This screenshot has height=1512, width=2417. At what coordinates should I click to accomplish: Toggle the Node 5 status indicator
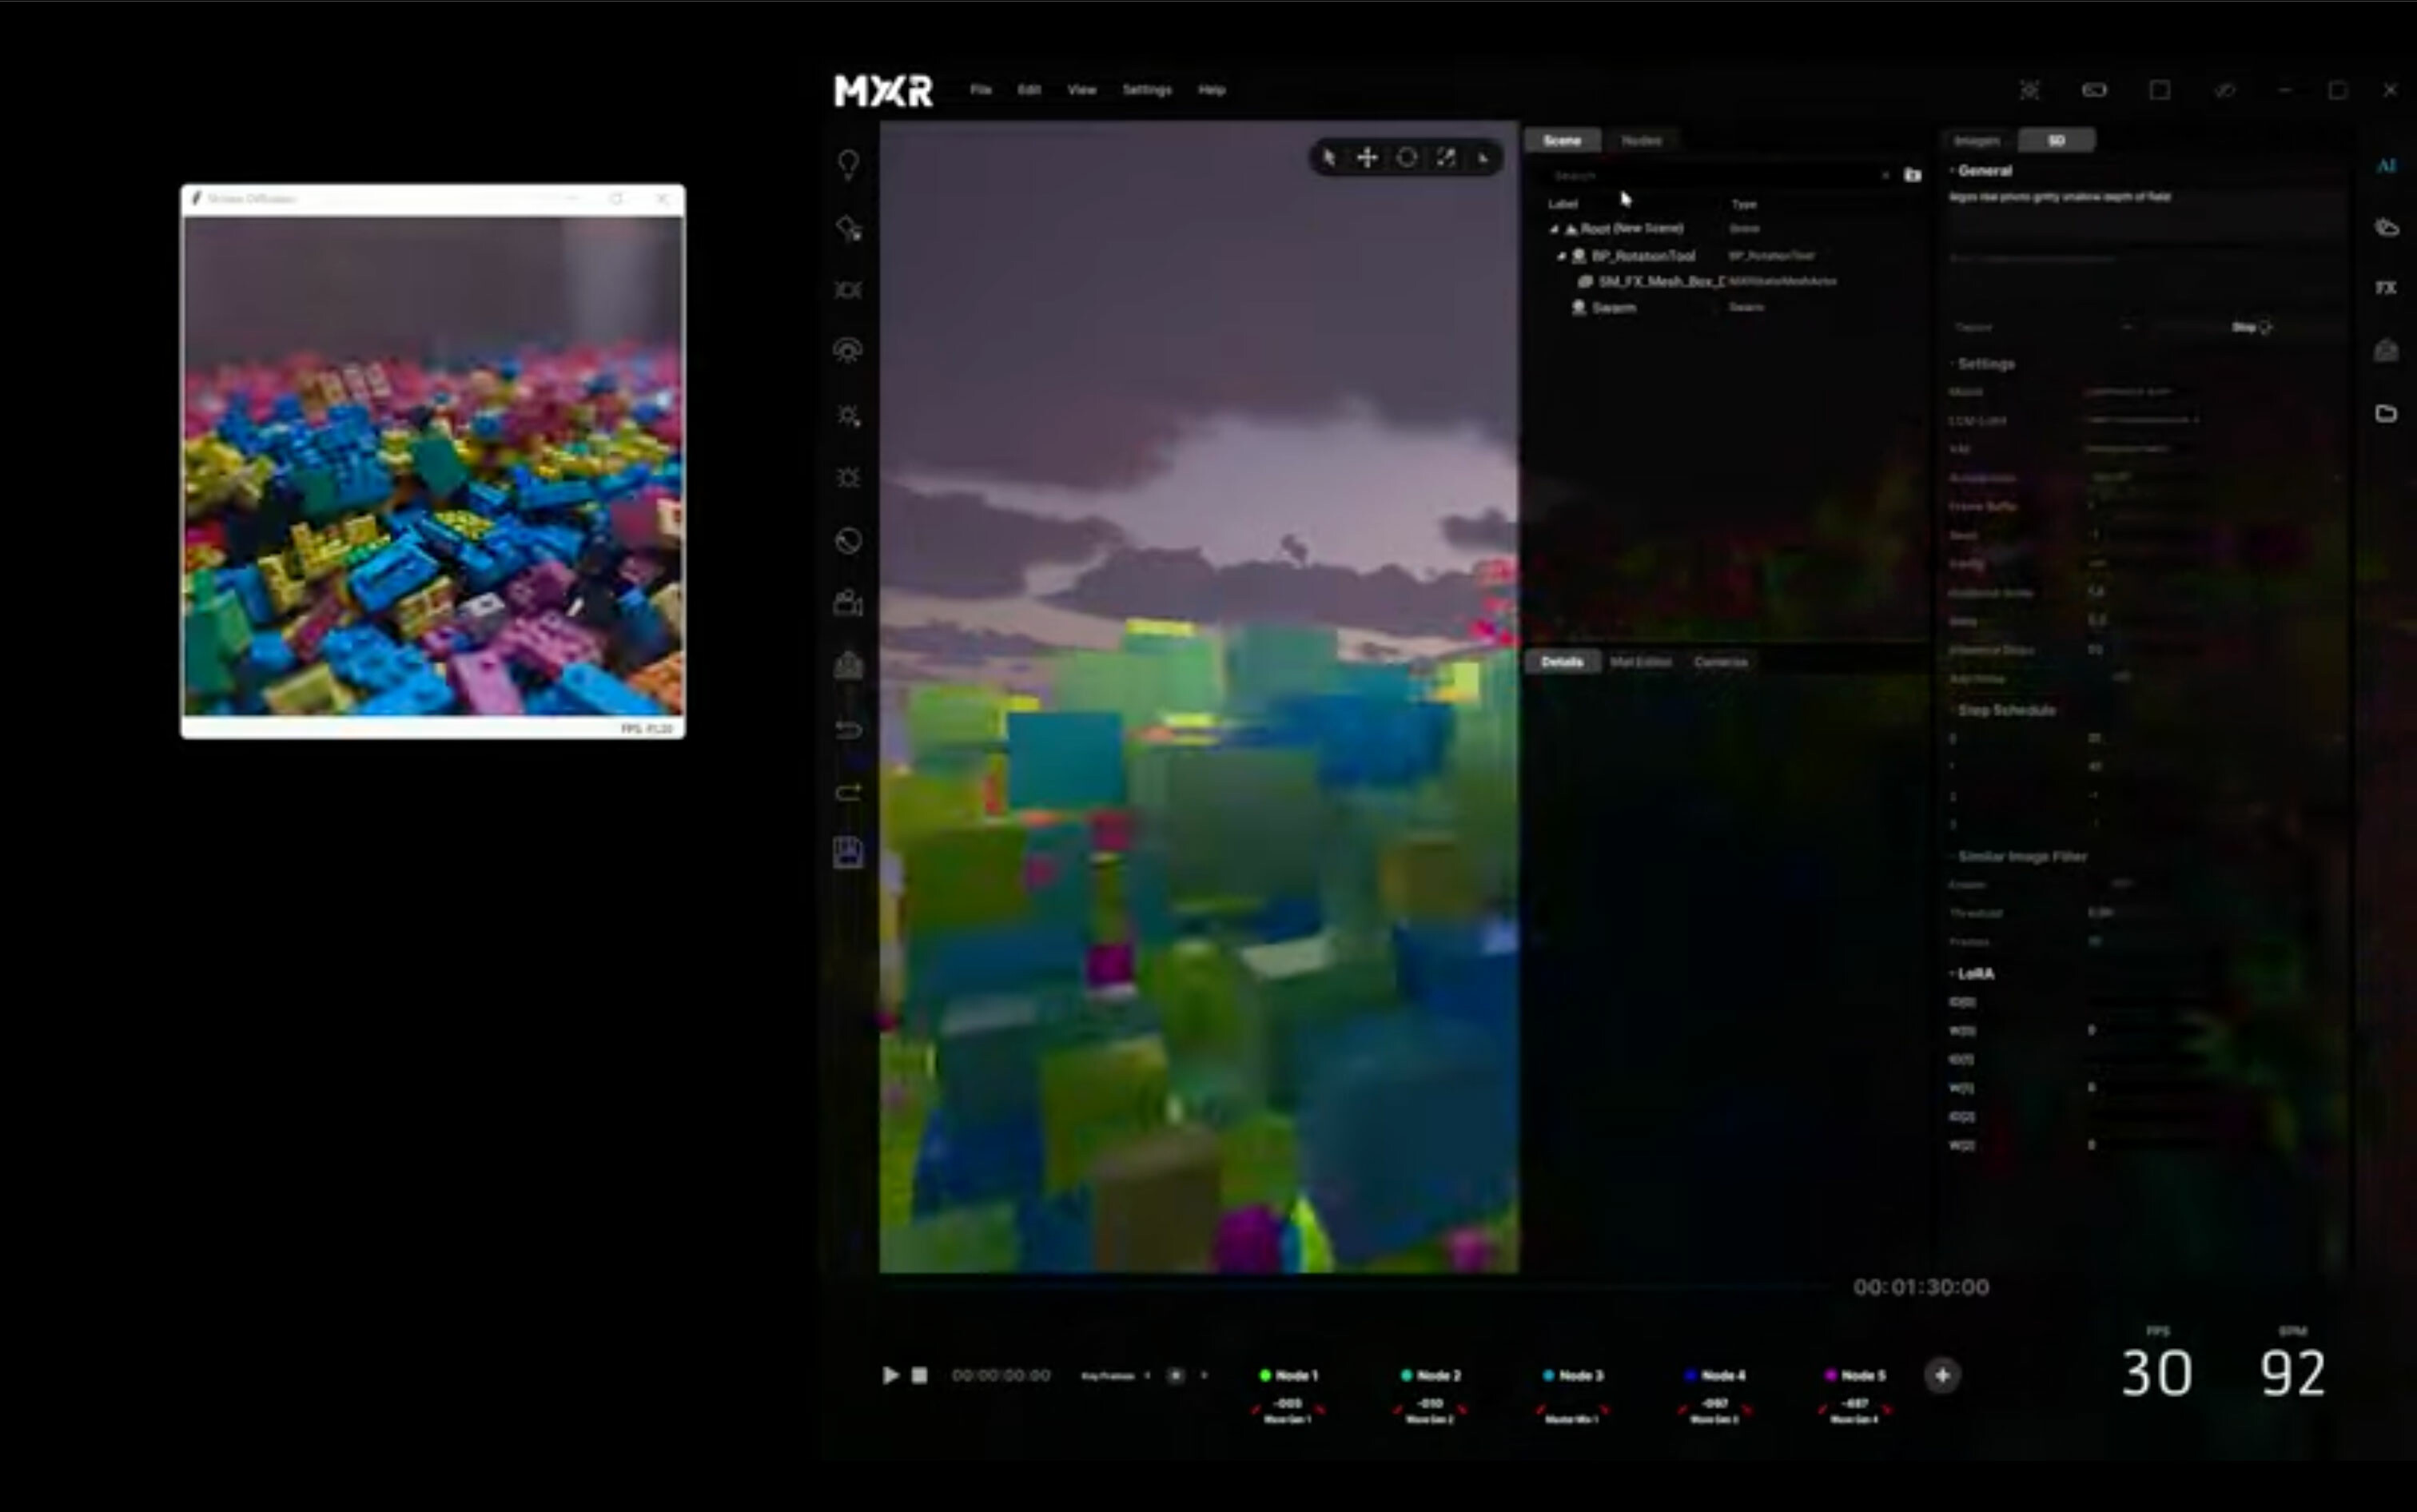[1830, 1374]
